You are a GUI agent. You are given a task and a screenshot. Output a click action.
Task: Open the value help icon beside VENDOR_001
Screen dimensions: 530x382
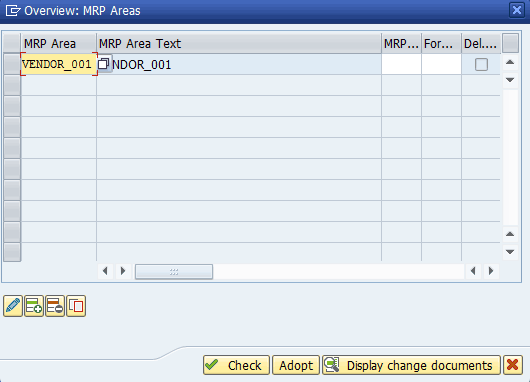[x=104, y=64]
